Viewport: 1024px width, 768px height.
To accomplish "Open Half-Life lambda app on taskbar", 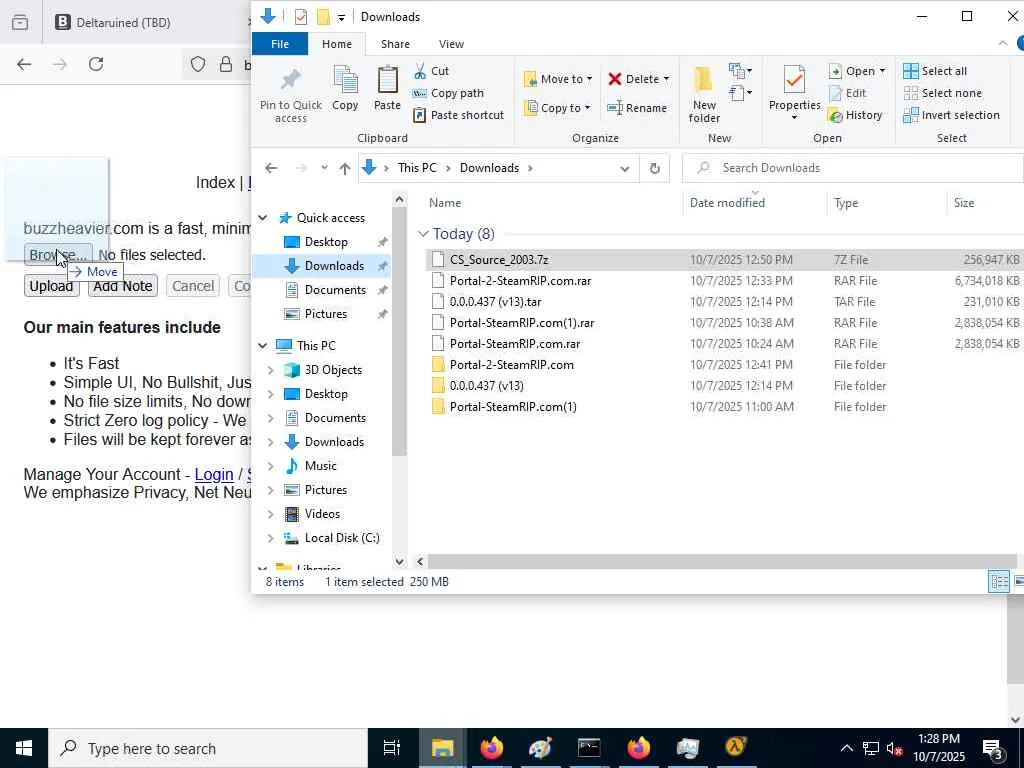I will click(x=735, y=746).
